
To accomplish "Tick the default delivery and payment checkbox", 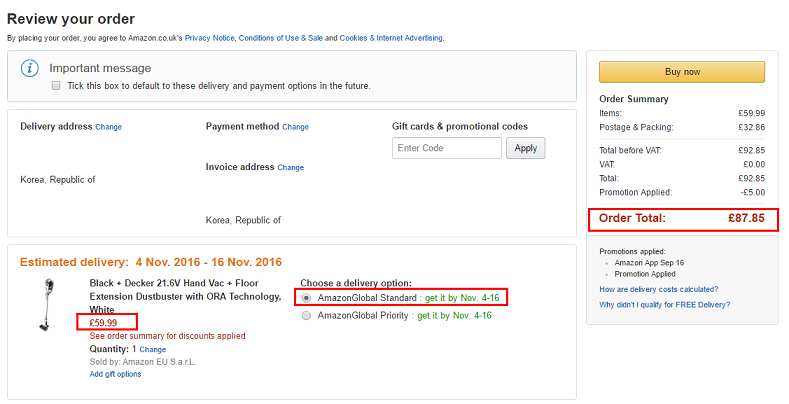I will tap(56, 86).
